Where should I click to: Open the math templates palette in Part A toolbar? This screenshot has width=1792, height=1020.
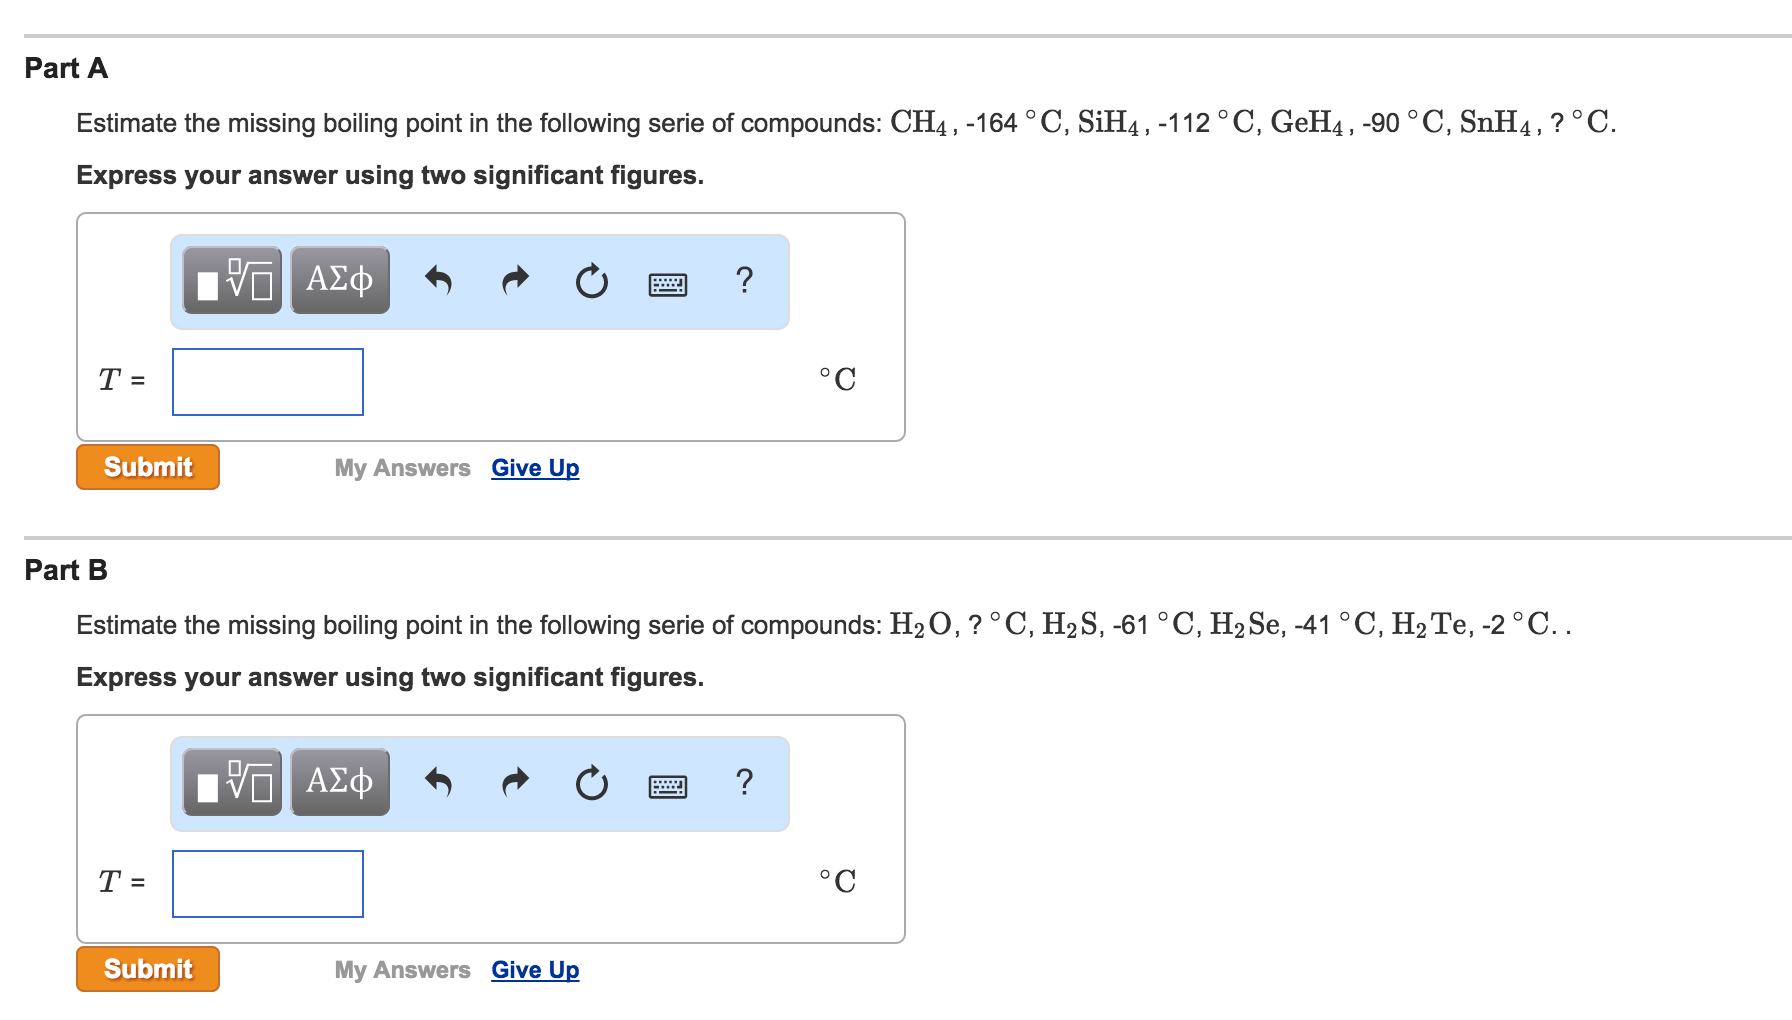coord(231,281)
